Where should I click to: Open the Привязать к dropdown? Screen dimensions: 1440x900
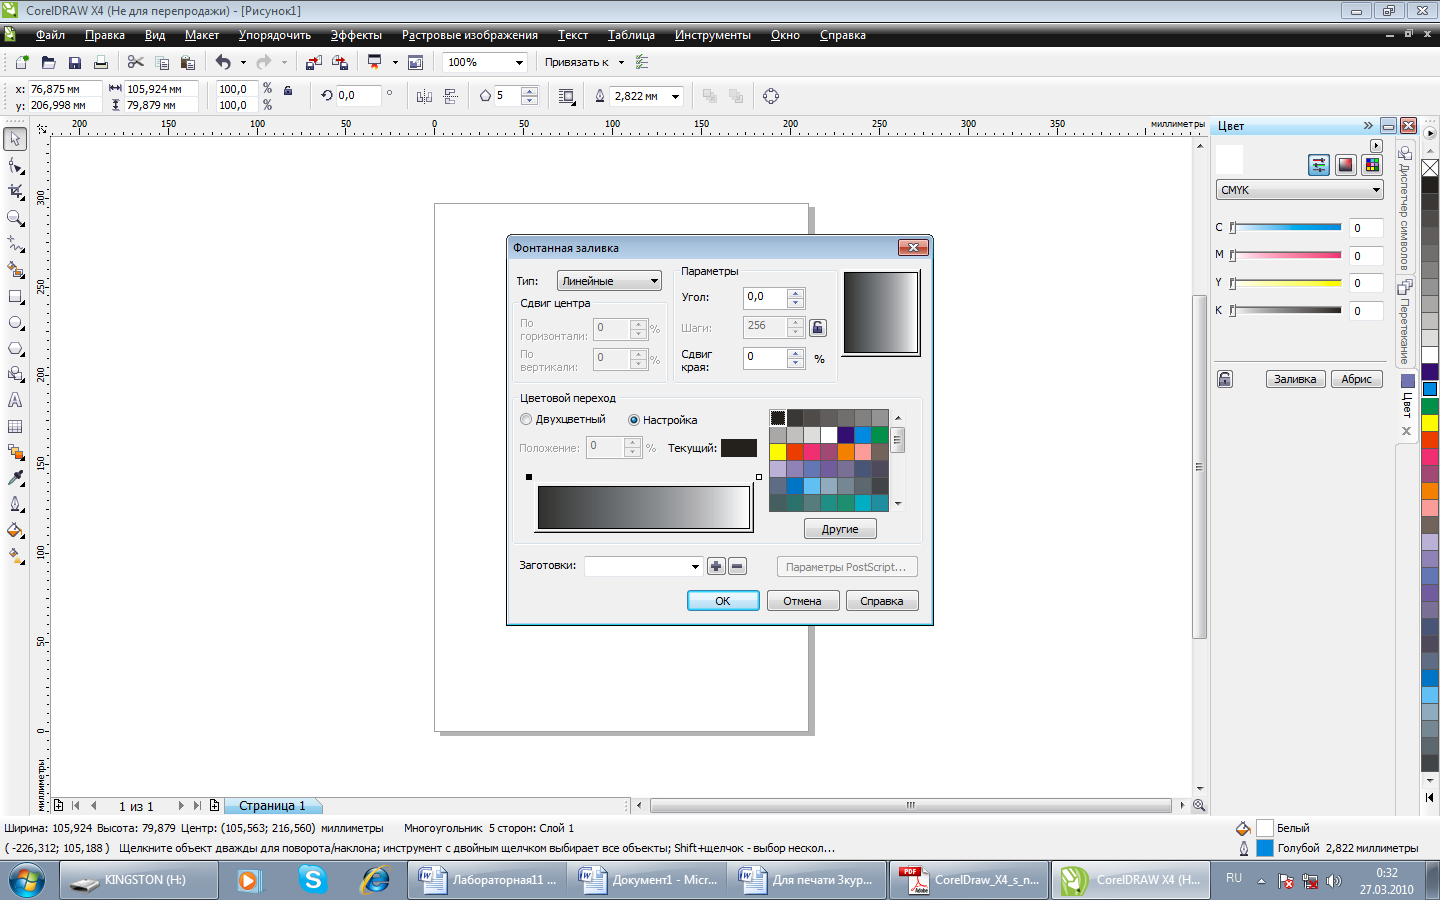pos(621,62)
